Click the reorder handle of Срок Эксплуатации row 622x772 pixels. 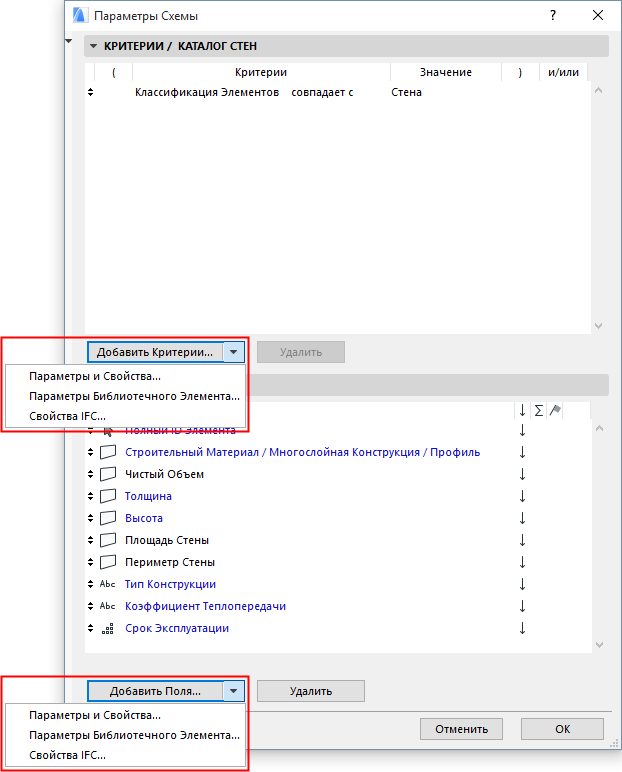pos(91,628)
